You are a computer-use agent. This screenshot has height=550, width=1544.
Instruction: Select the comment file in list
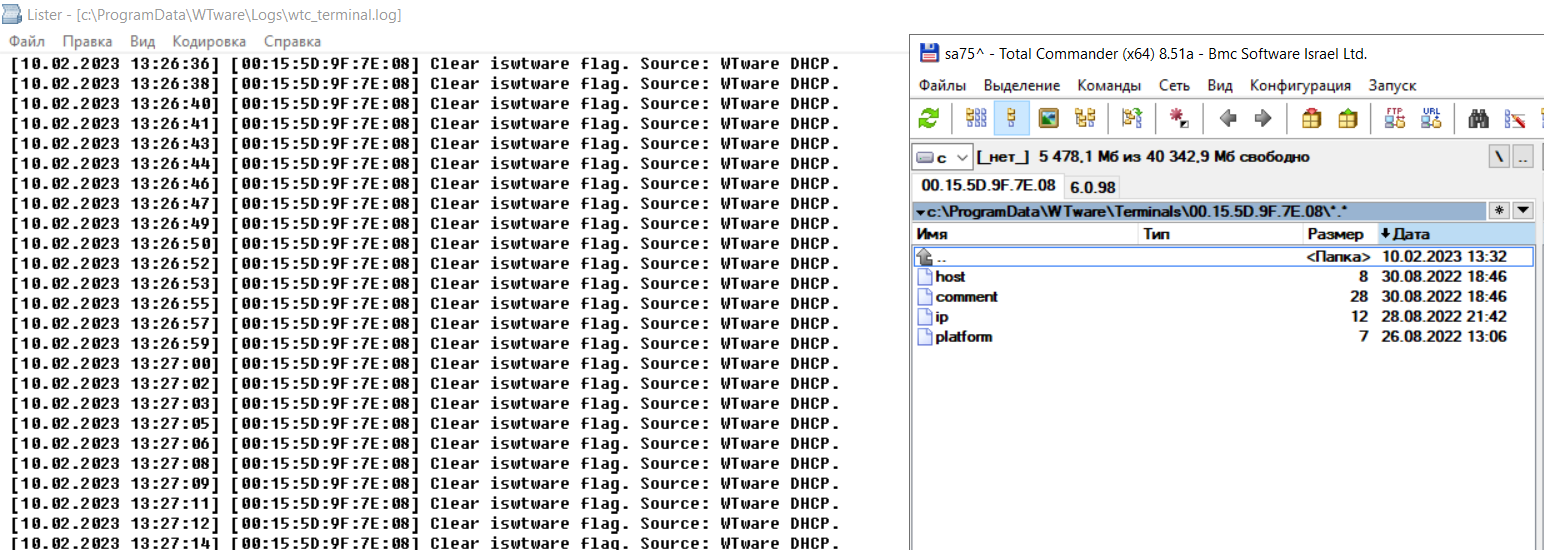pos(966,297)
